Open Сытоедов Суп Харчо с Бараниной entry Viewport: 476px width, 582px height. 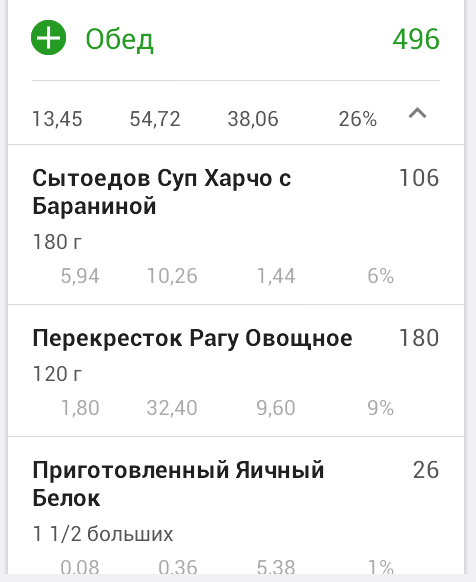pos(236,225)
